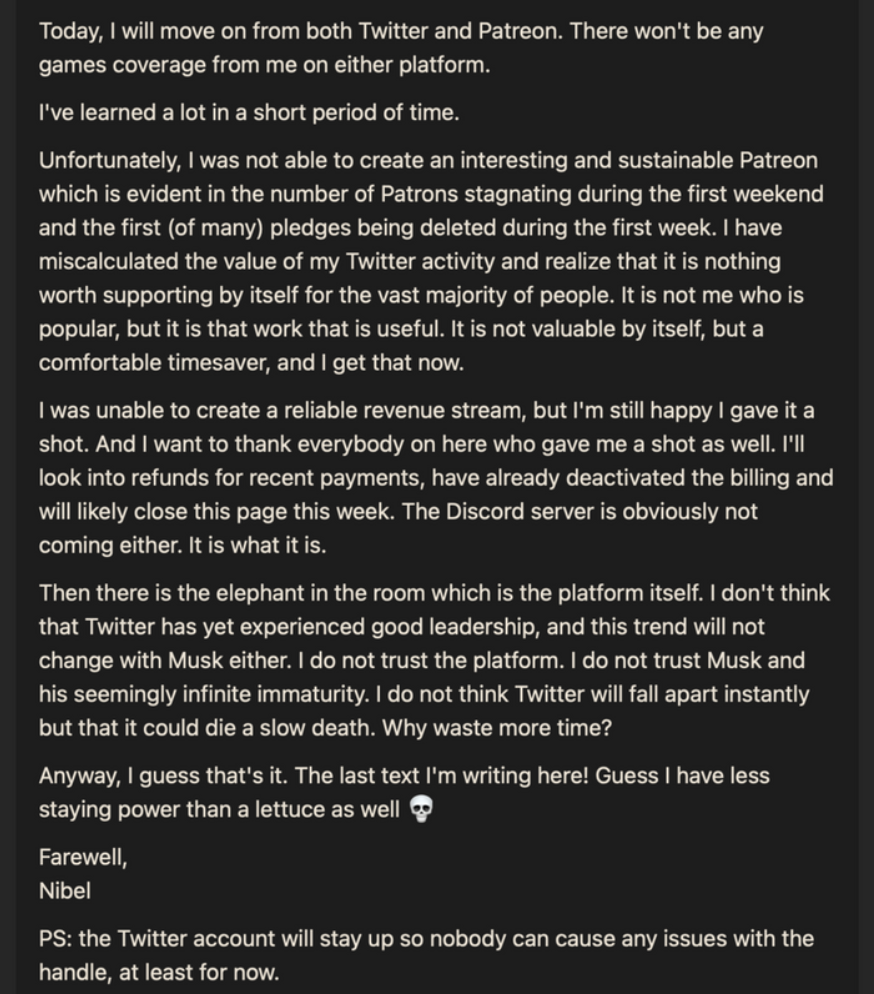Click the line 'staying power than a lettuce as well'
The width and height of the screenshot is (874, 994).
click(x=219, y=810)
